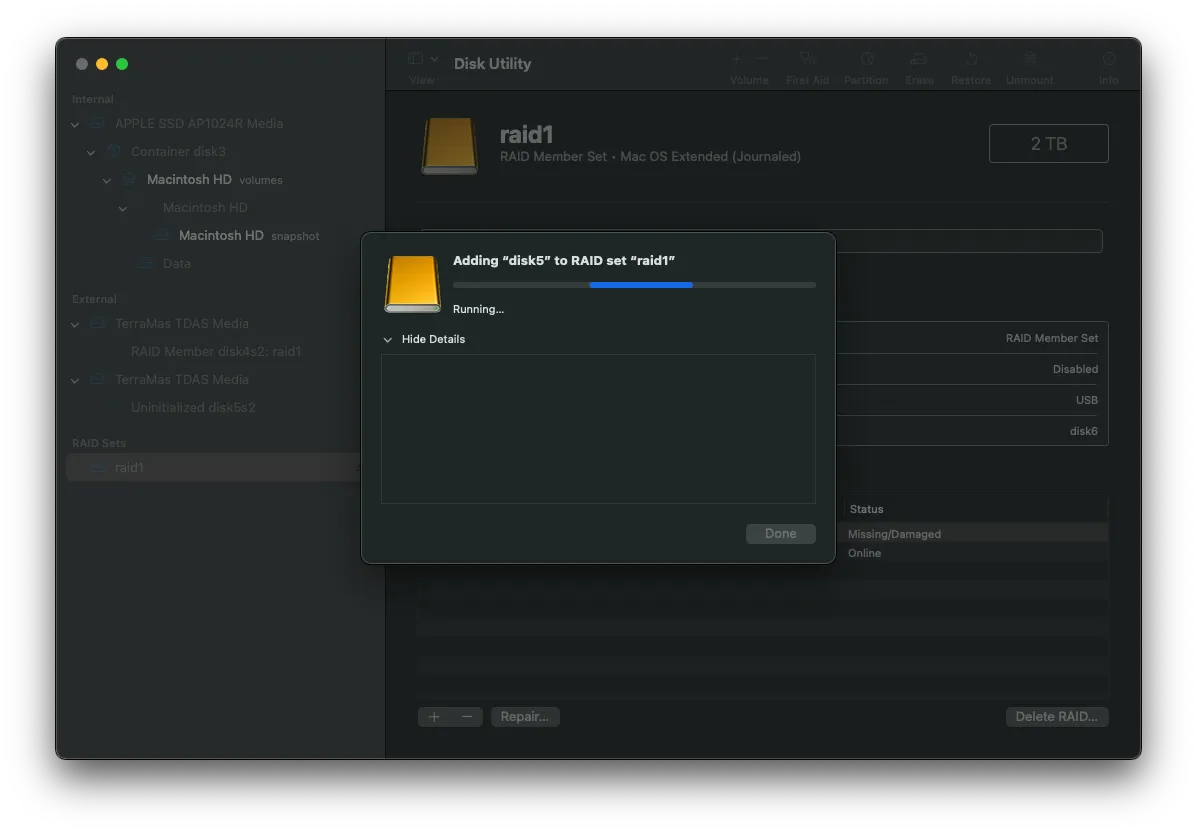This screenshot has height=833, width=1197.
Task: Click the Restore toolbar icon
Action: tap(971, 60)
